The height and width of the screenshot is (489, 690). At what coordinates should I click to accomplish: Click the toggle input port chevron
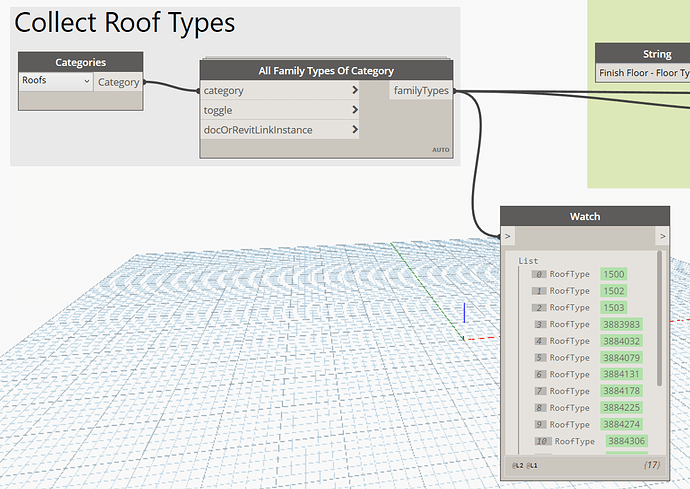click(355, 110)
